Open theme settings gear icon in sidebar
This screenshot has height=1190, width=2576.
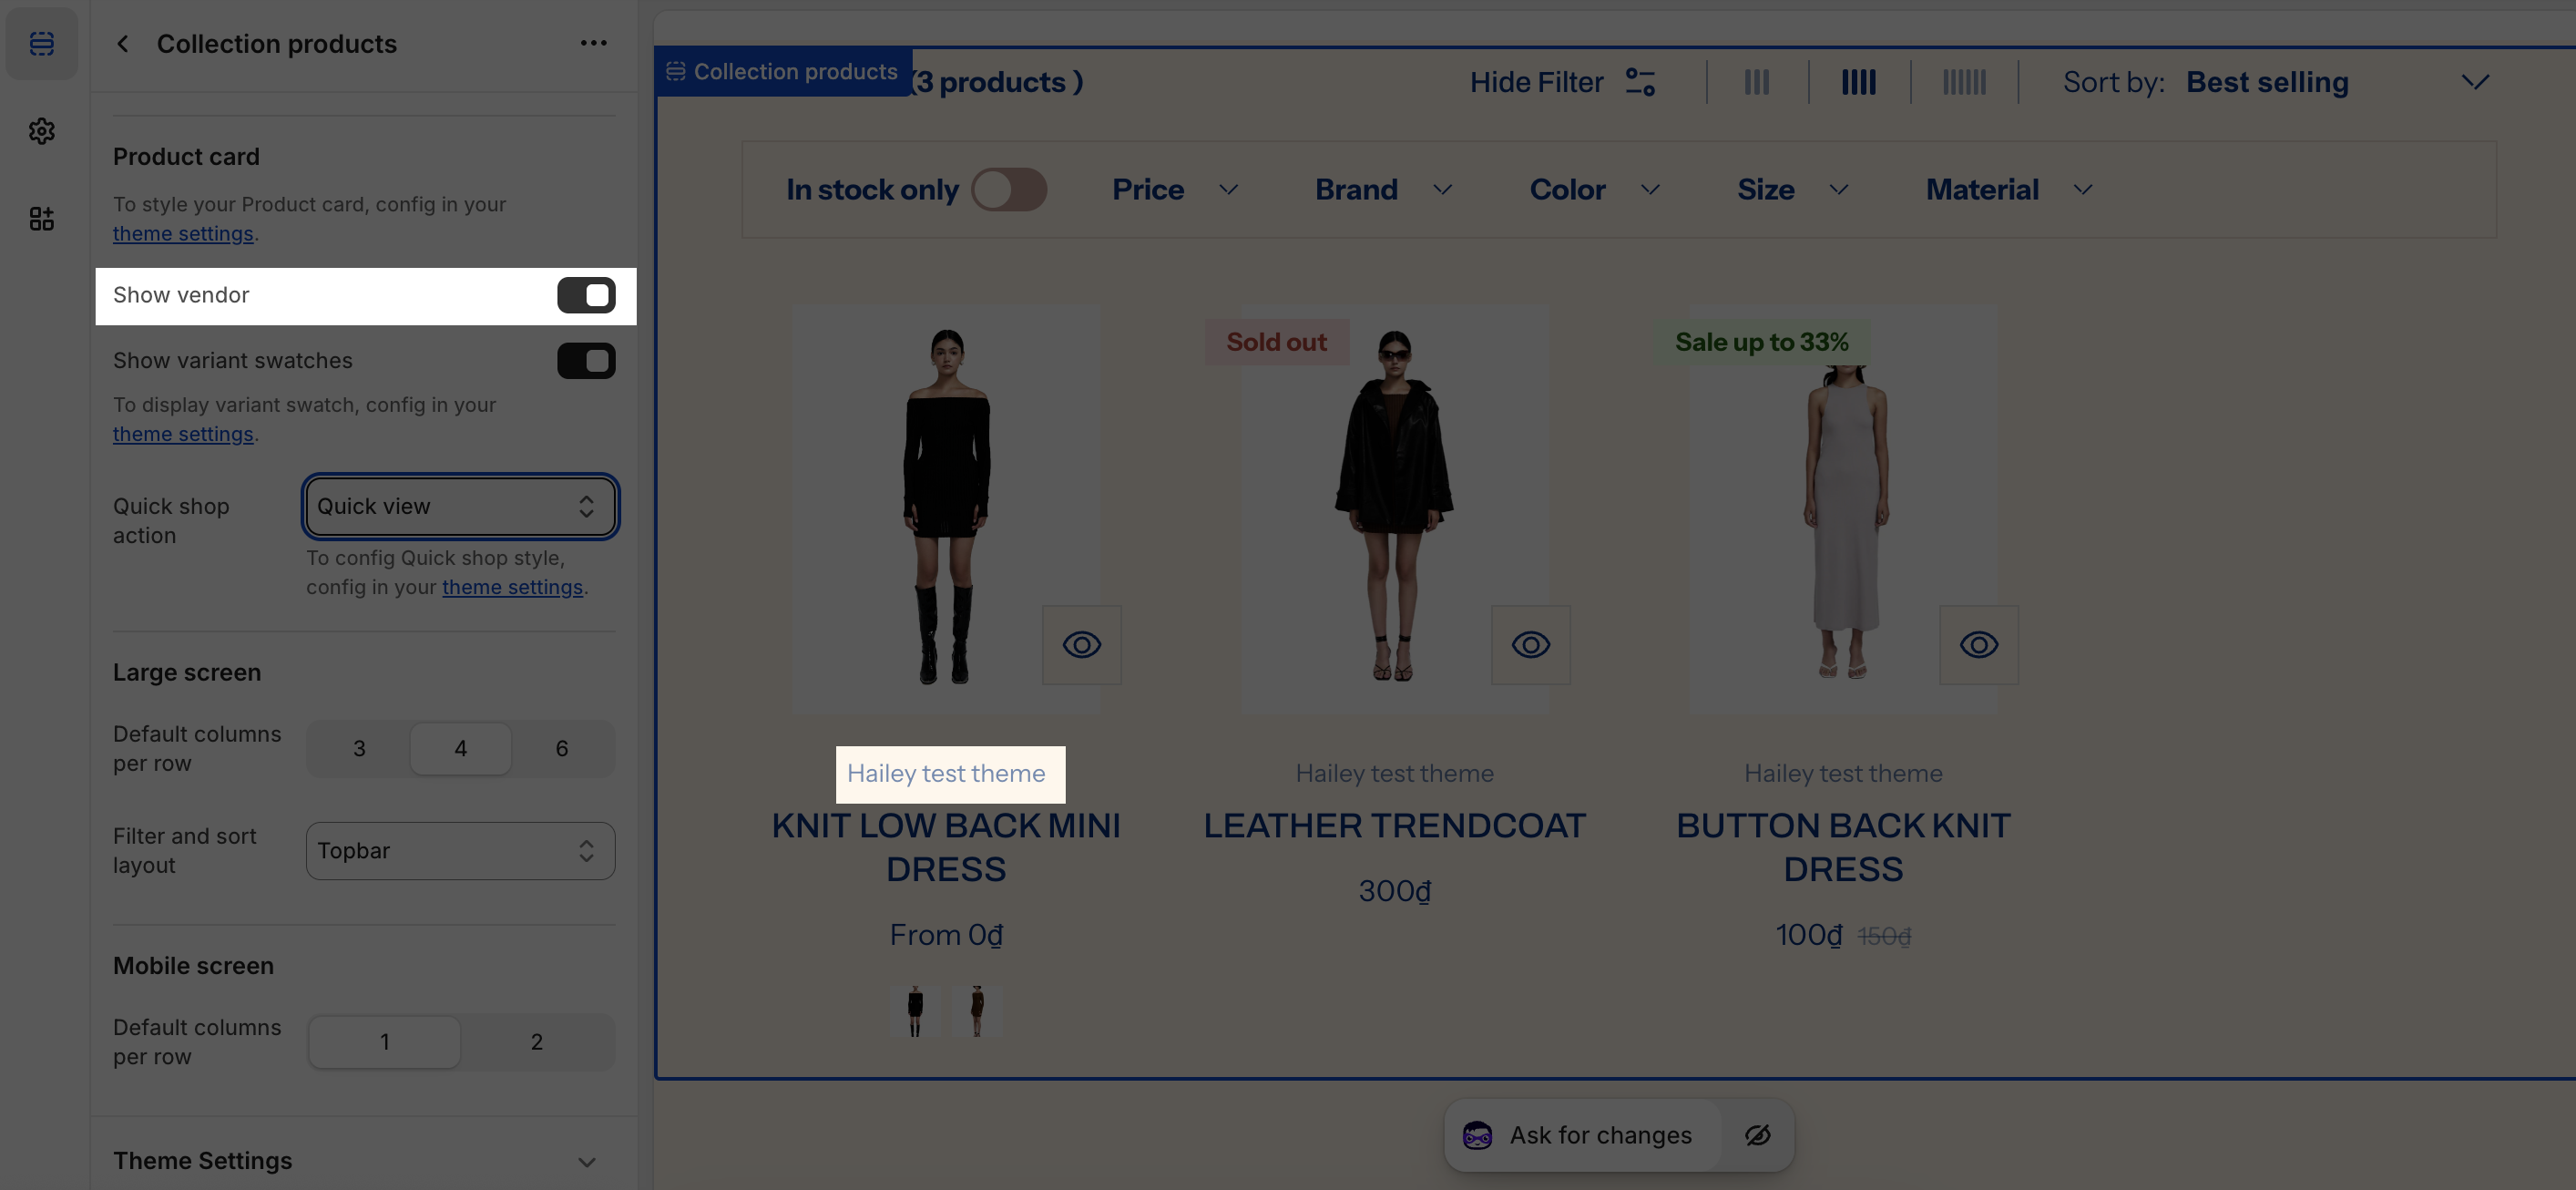click(x=41, y=131)
